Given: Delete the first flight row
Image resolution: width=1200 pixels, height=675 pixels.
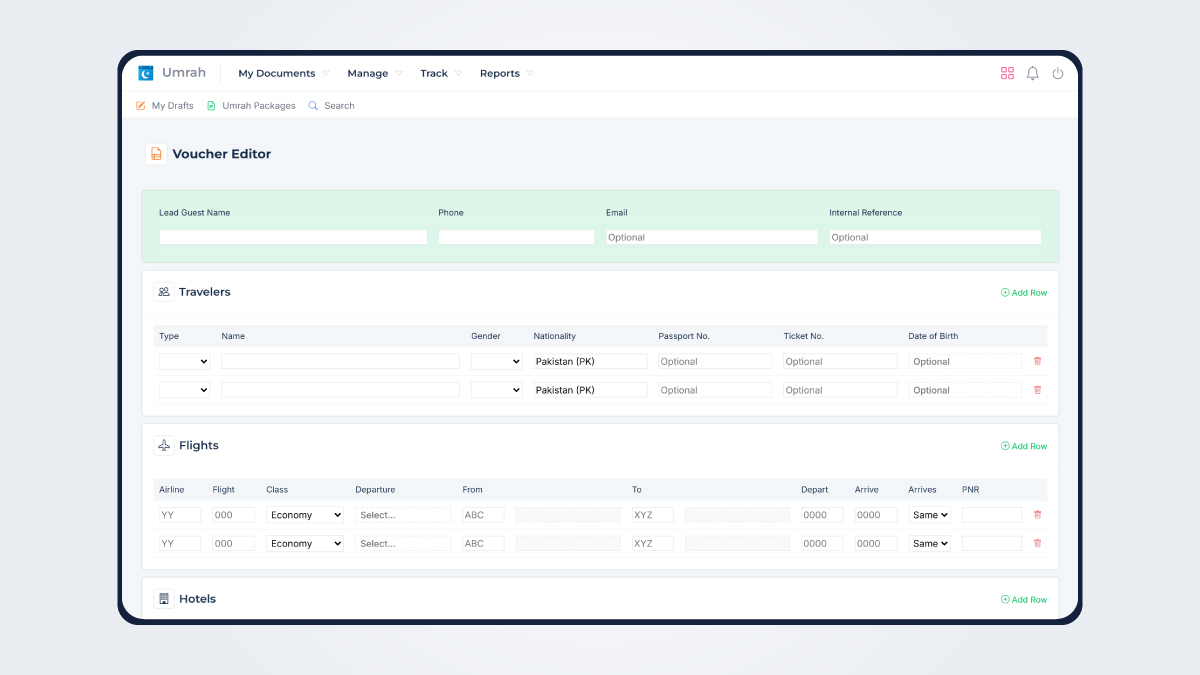Looking at the screenshot, I should [x=1037, y=515].
